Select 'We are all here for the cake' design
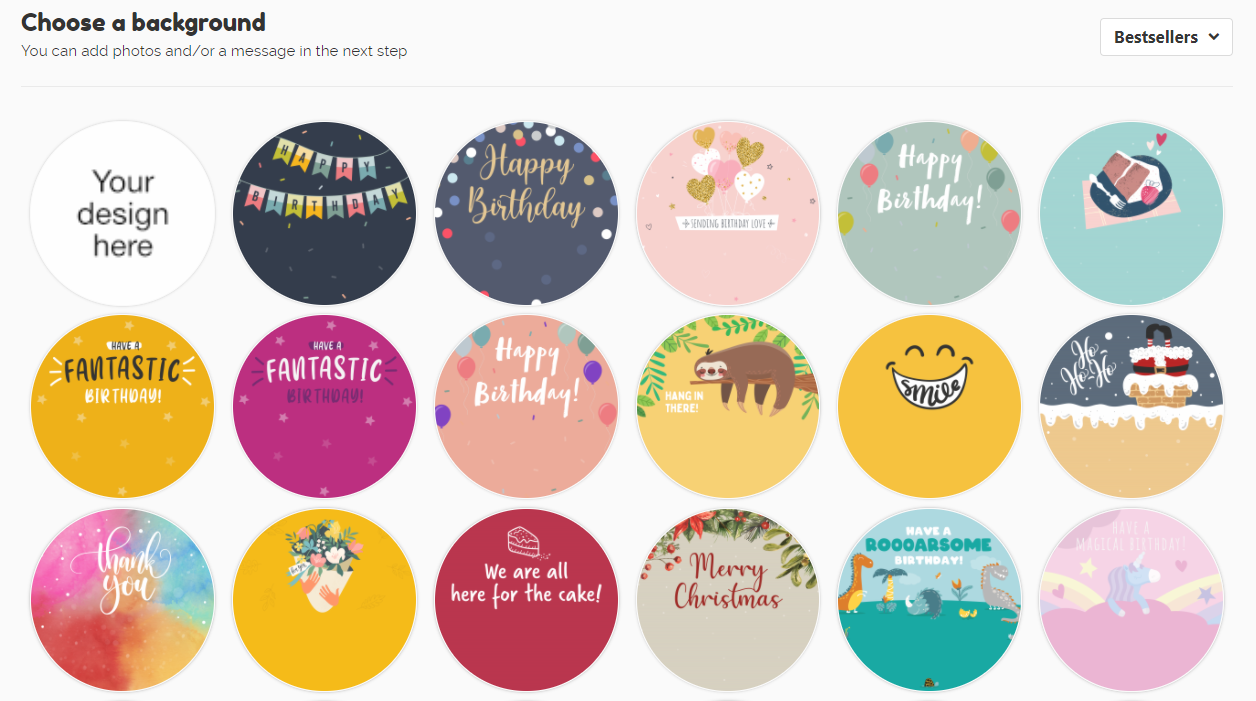 (x=526, y=600)
